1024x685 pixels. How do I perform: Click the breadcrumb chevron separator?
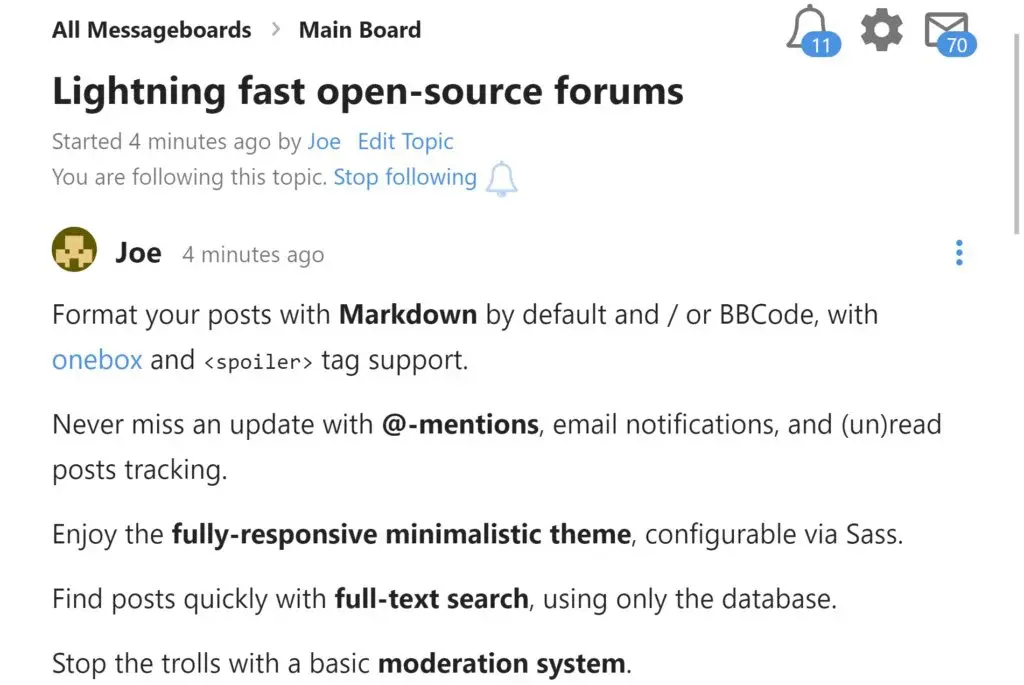pyautogui.click(x=276, y=29)
